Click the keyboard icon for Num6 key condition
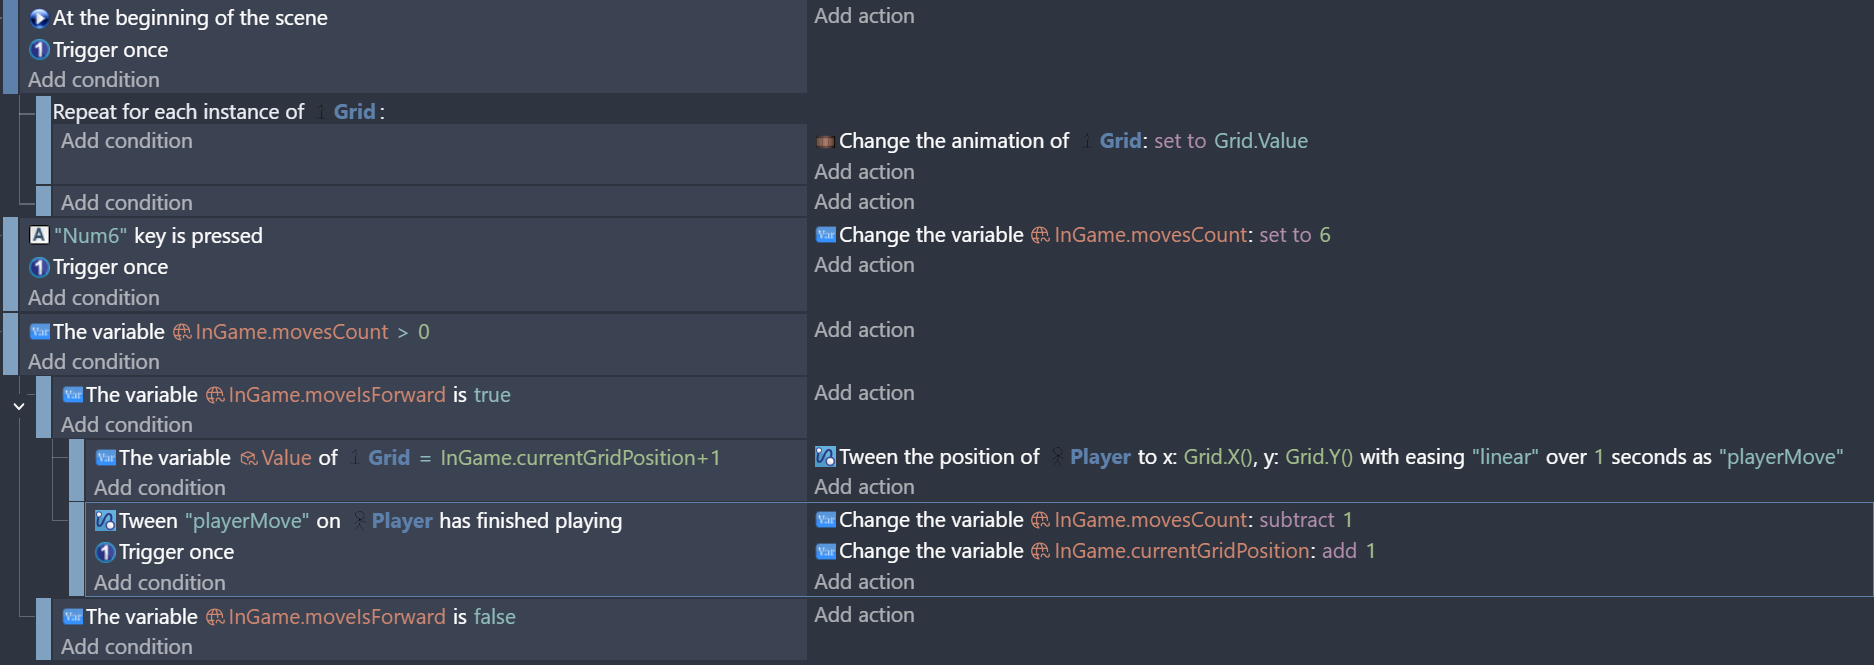1874x665 pixels. 39,235
